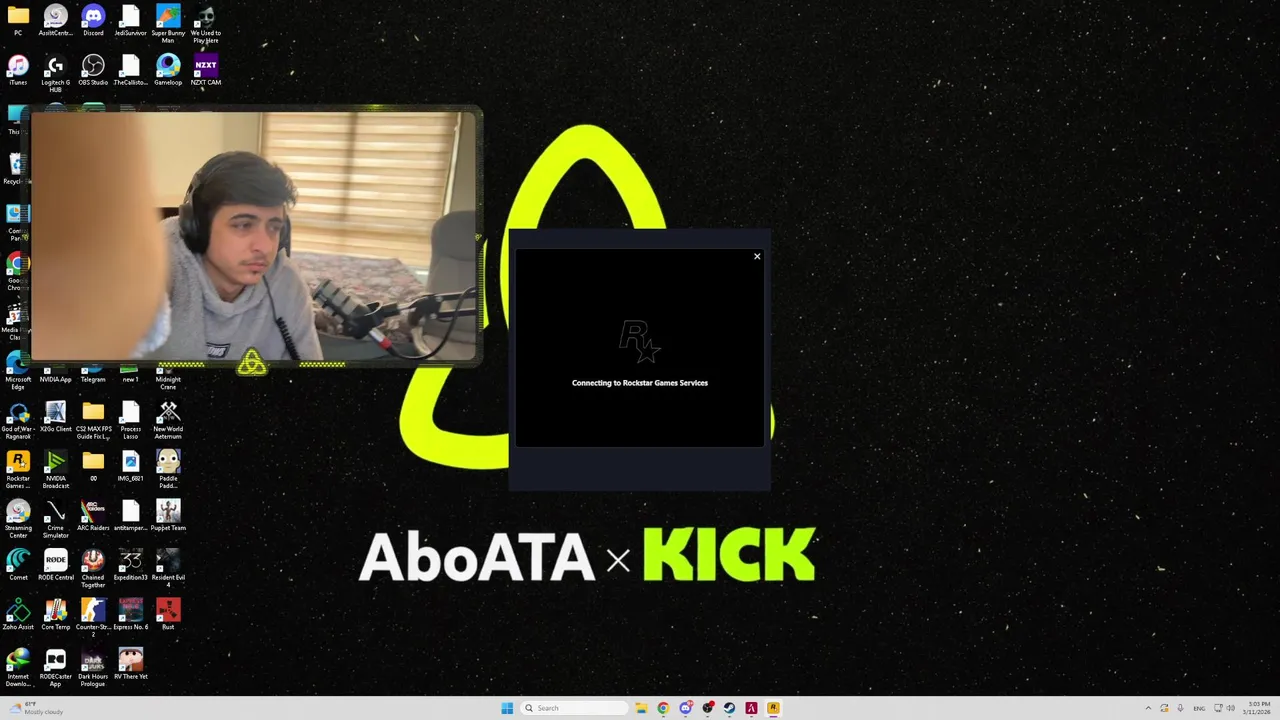Select the PC folder on desktop
This screenshot has height=720, width=1280.
click(x=18, y=21)
